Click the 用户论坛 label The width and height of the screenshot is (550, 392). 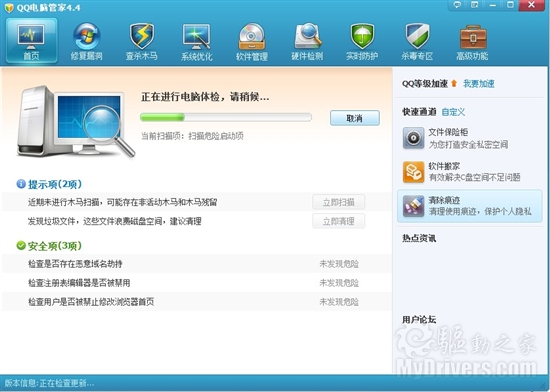(419, 319)
